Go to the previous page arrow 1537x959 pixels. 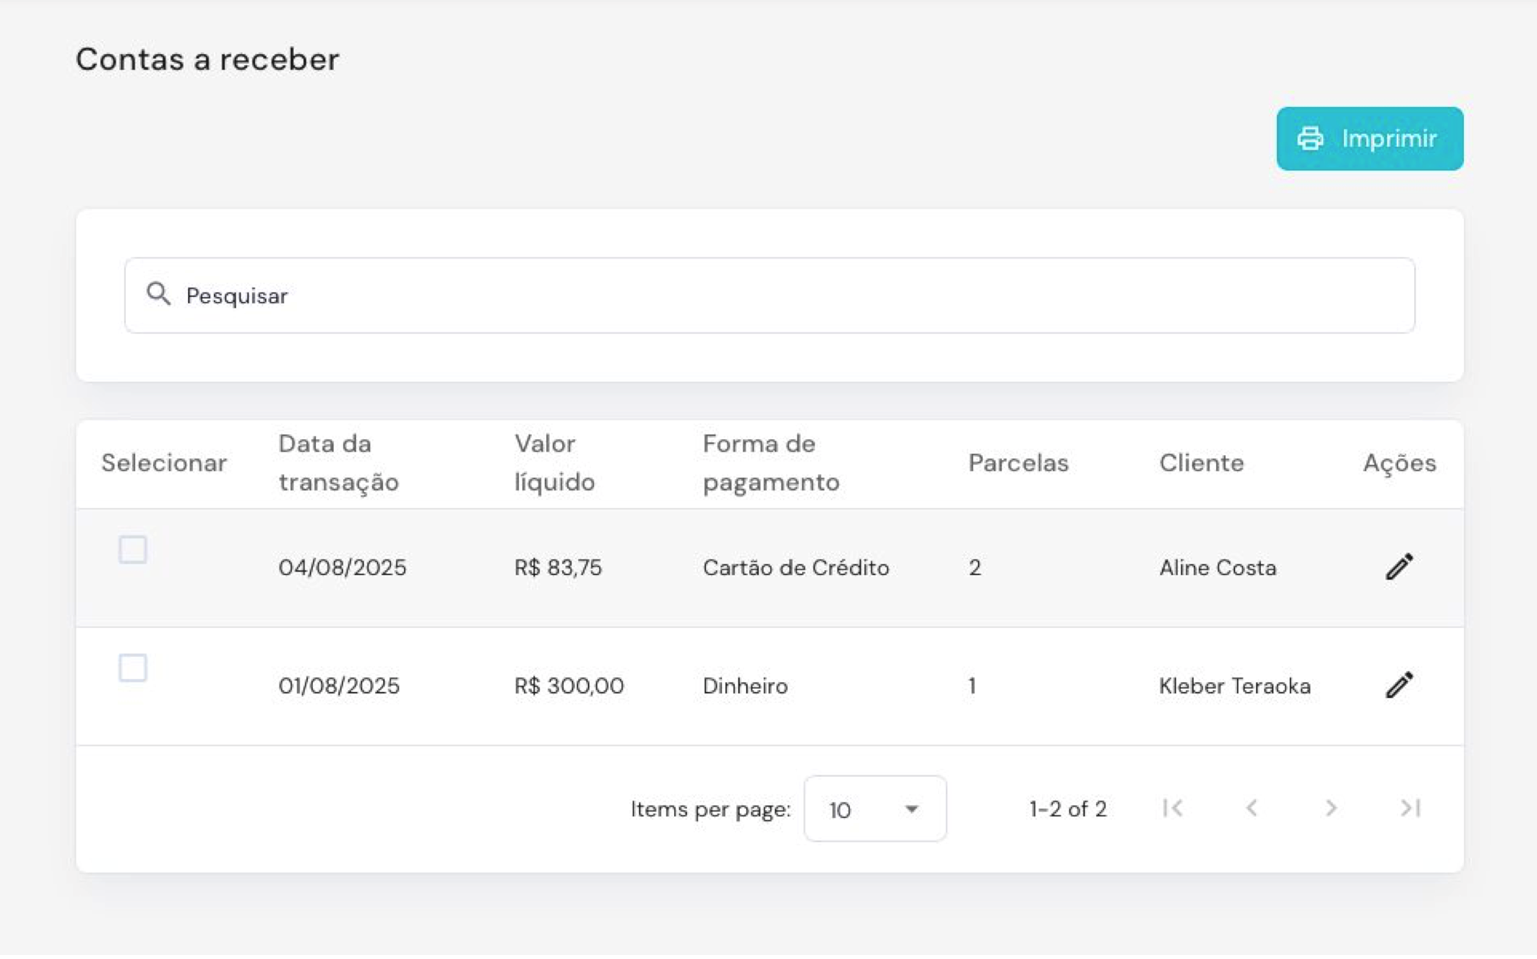coord(1251,808)
